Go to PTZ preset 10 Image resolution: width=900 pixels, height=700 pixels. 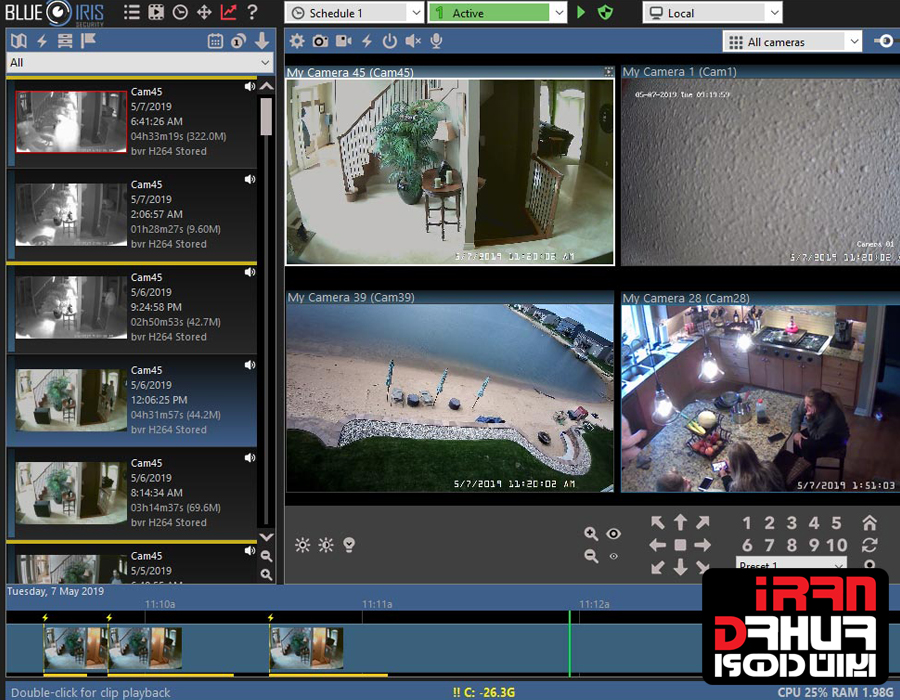pyautogui.click(x=836, y=545)
